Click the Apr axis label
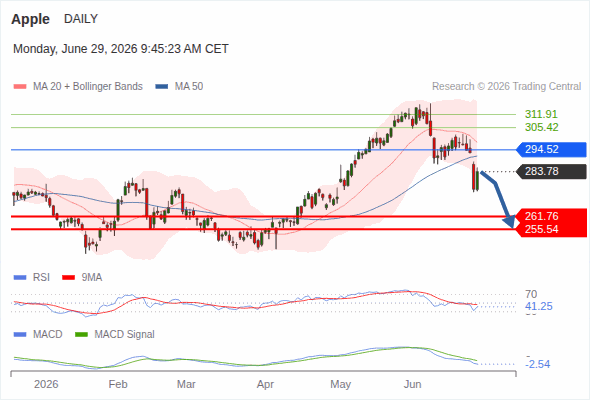This screenshot has height=400, width=590. (x=265, y=384)
